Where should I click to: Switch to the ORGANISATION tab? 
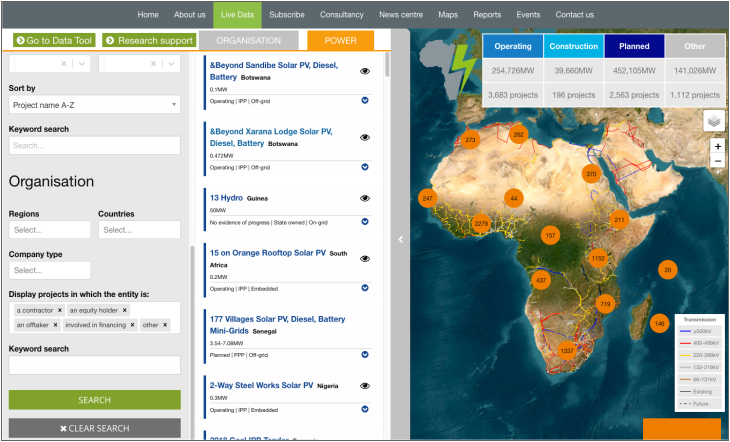pyautogui.click(x=249, y=41)
